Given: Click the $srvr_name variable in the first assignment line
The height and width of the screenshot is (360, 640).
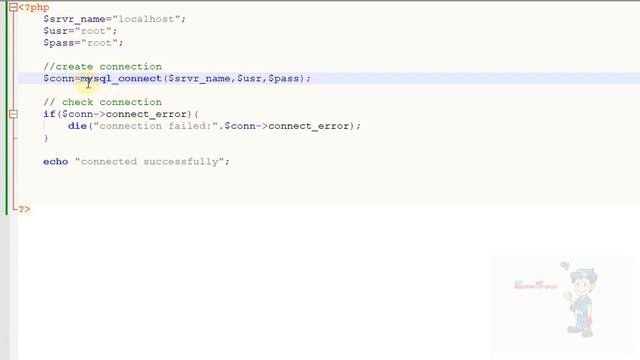Looking at the screenshot, I should coord(74,19).
